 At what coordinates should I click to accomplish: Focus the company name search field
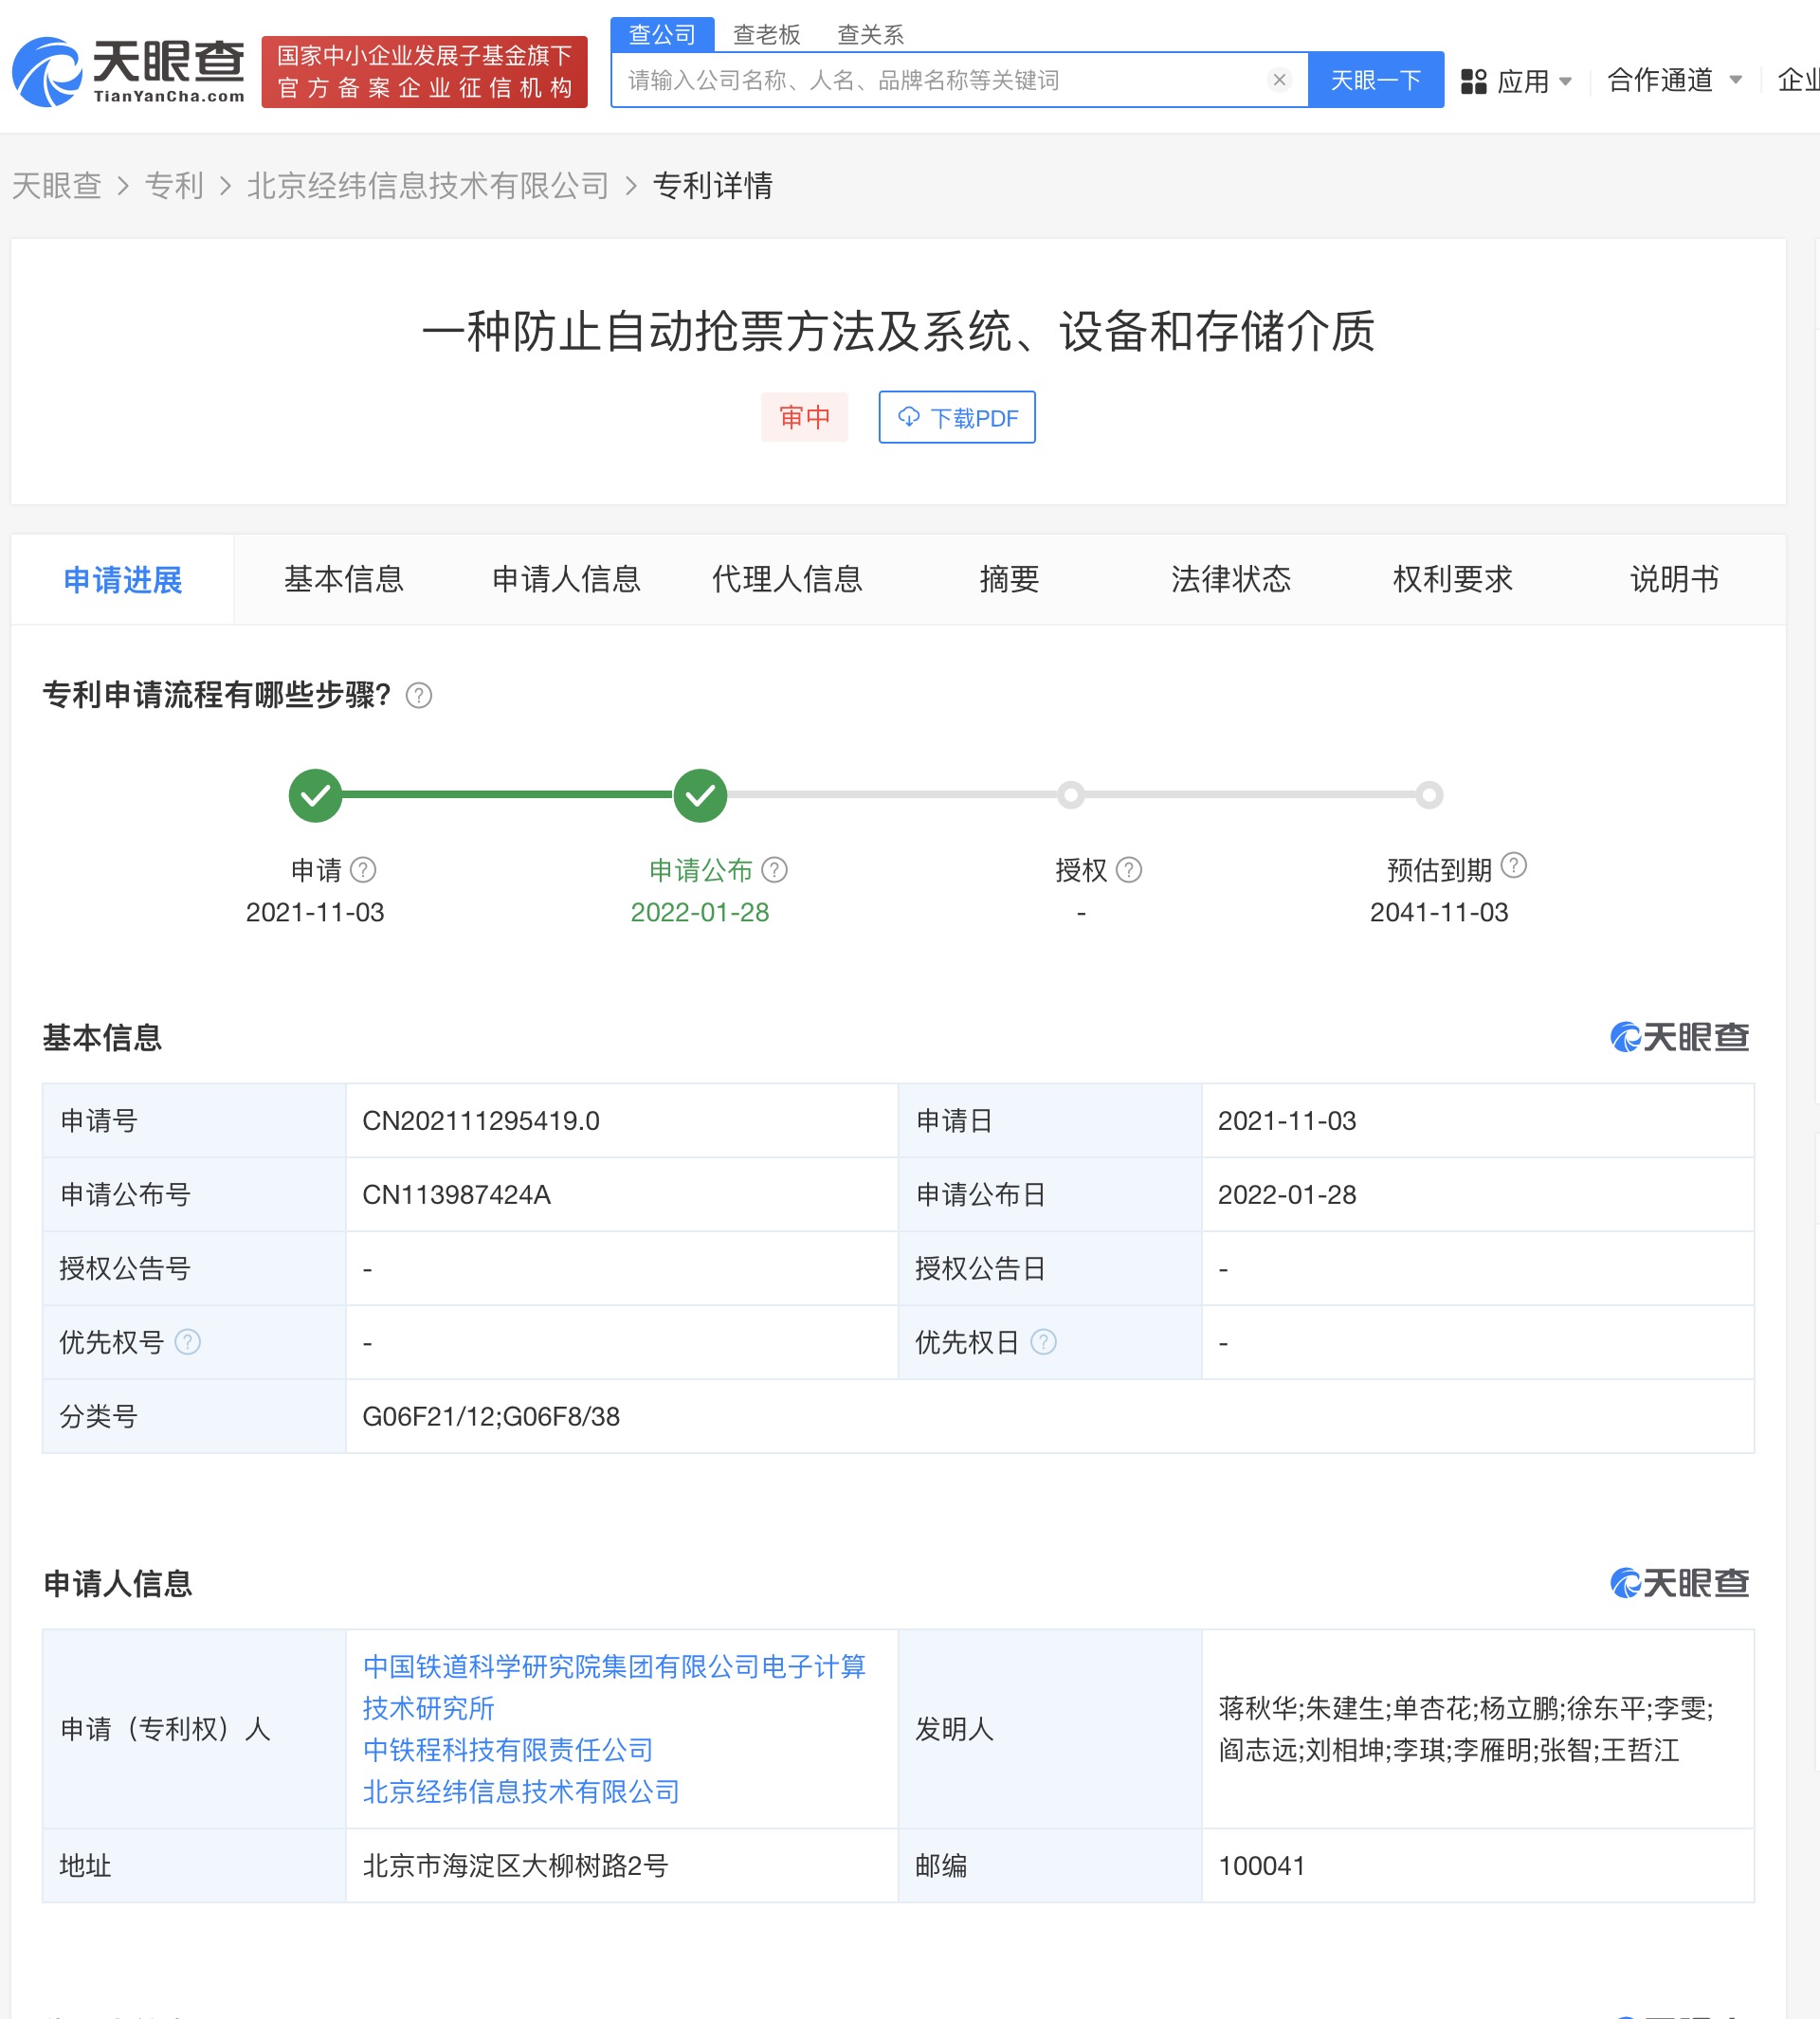pos(940,80)
